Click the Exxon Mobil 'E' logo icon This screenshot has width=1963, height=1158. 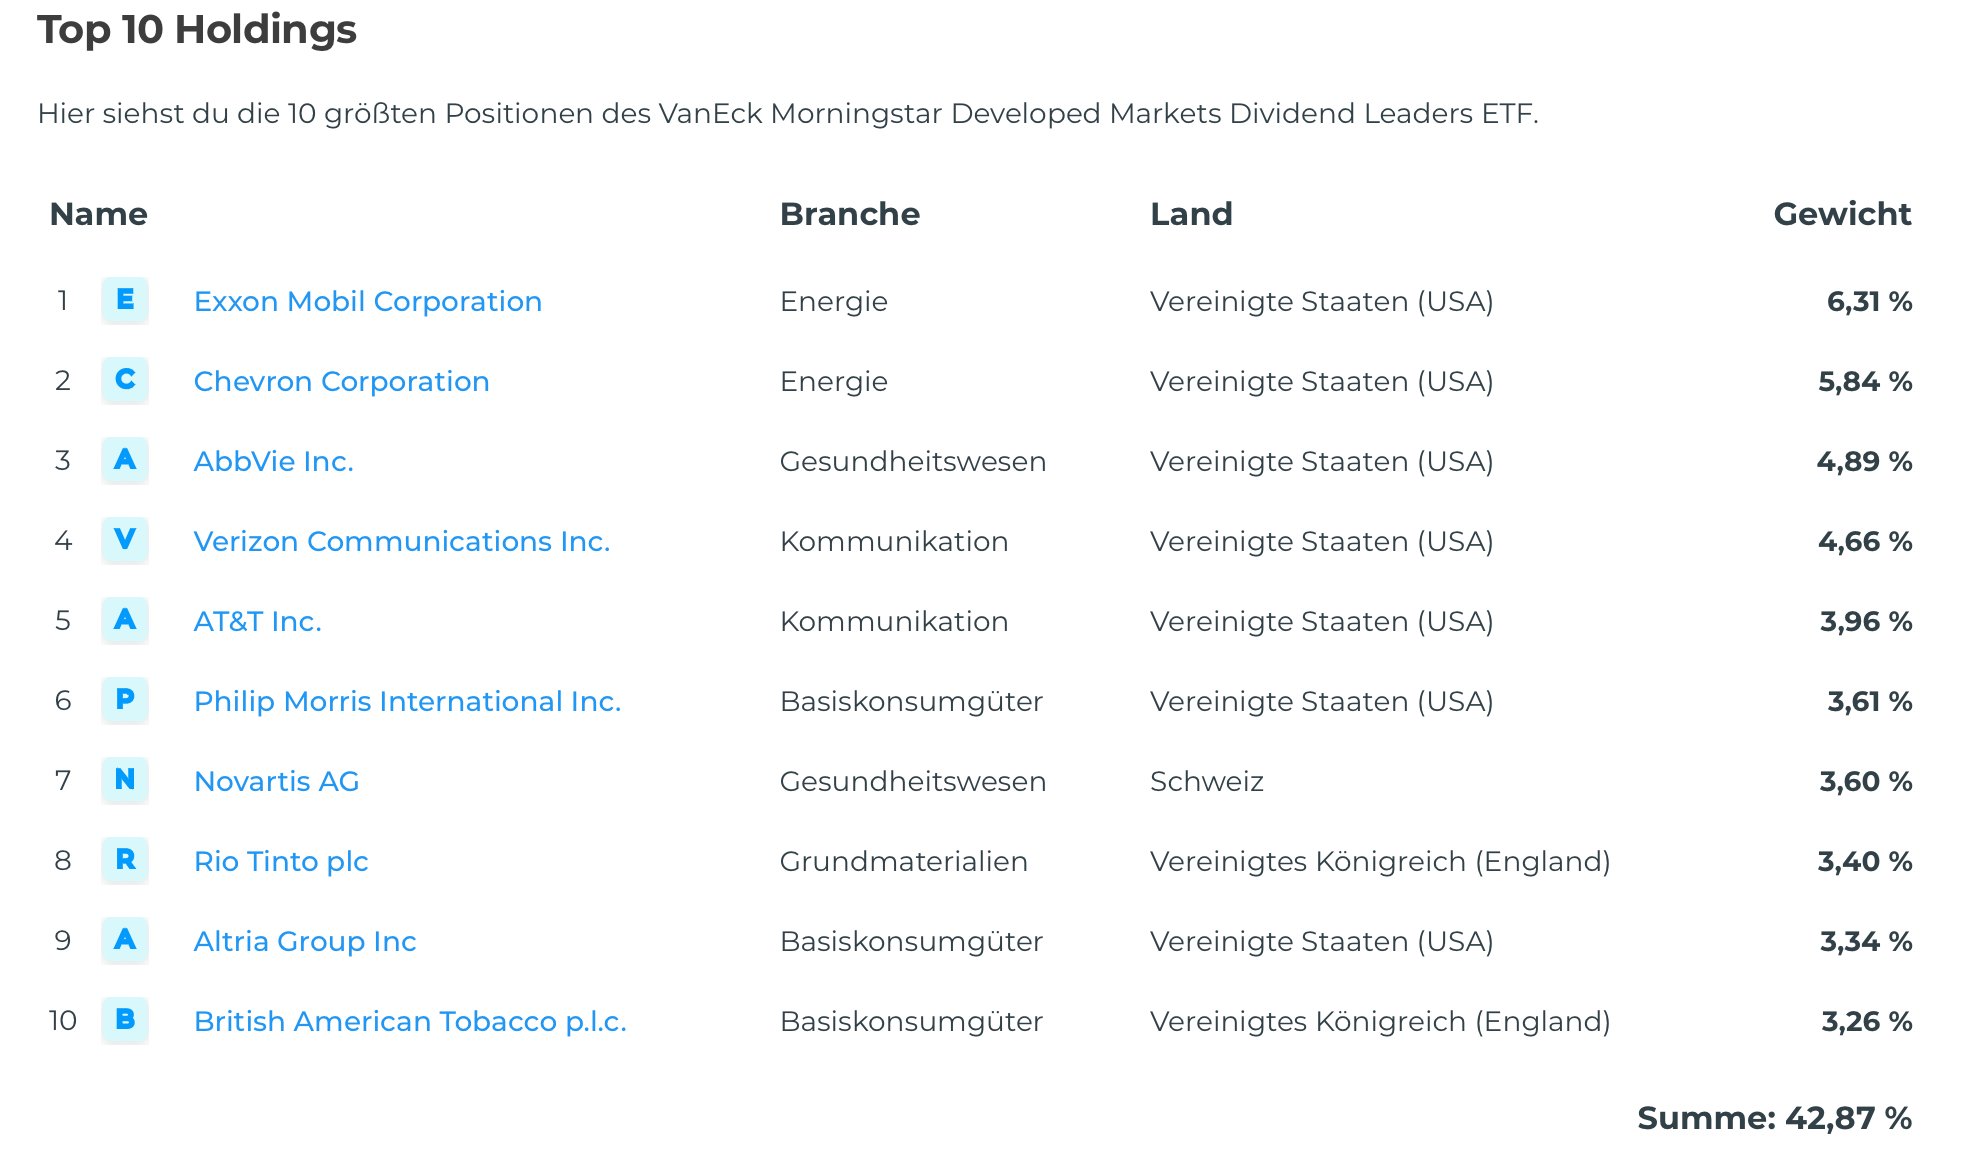click(125, 300)
